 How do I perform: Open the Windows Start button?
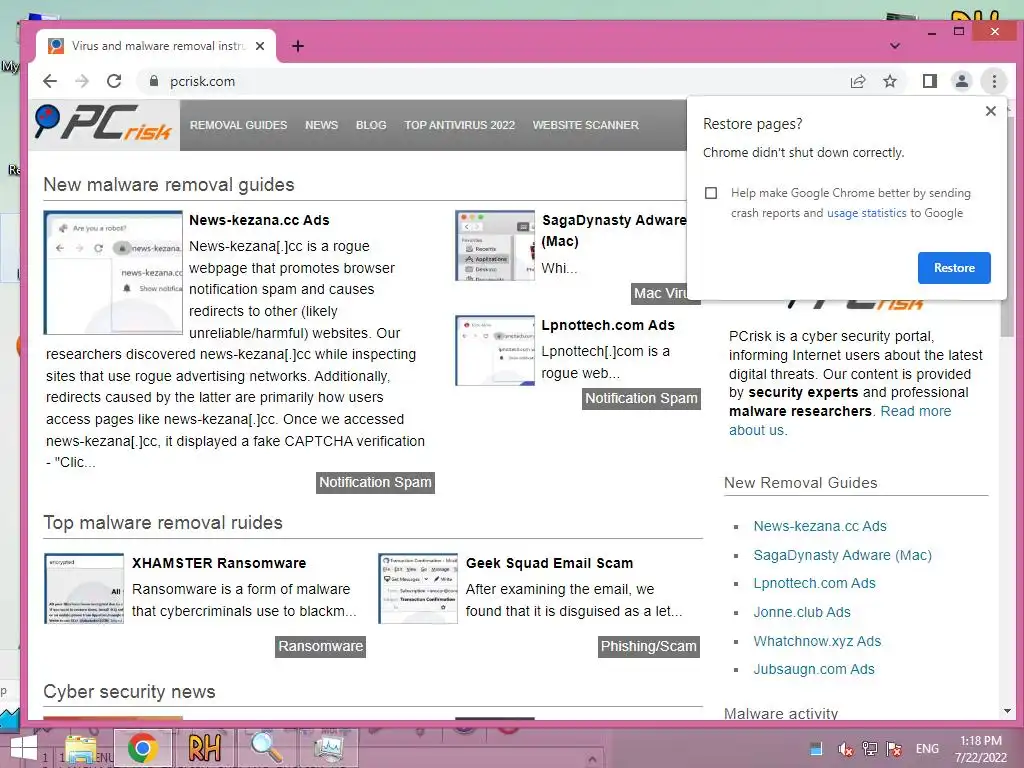click(x=24, y=748)
